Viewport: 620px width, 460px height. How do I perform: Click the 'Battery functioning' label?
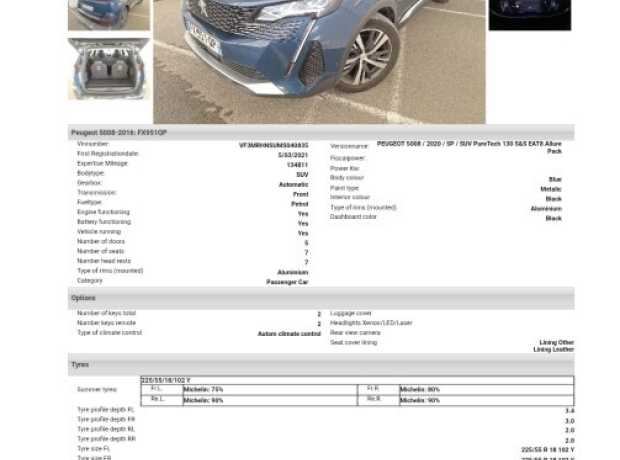104,222
